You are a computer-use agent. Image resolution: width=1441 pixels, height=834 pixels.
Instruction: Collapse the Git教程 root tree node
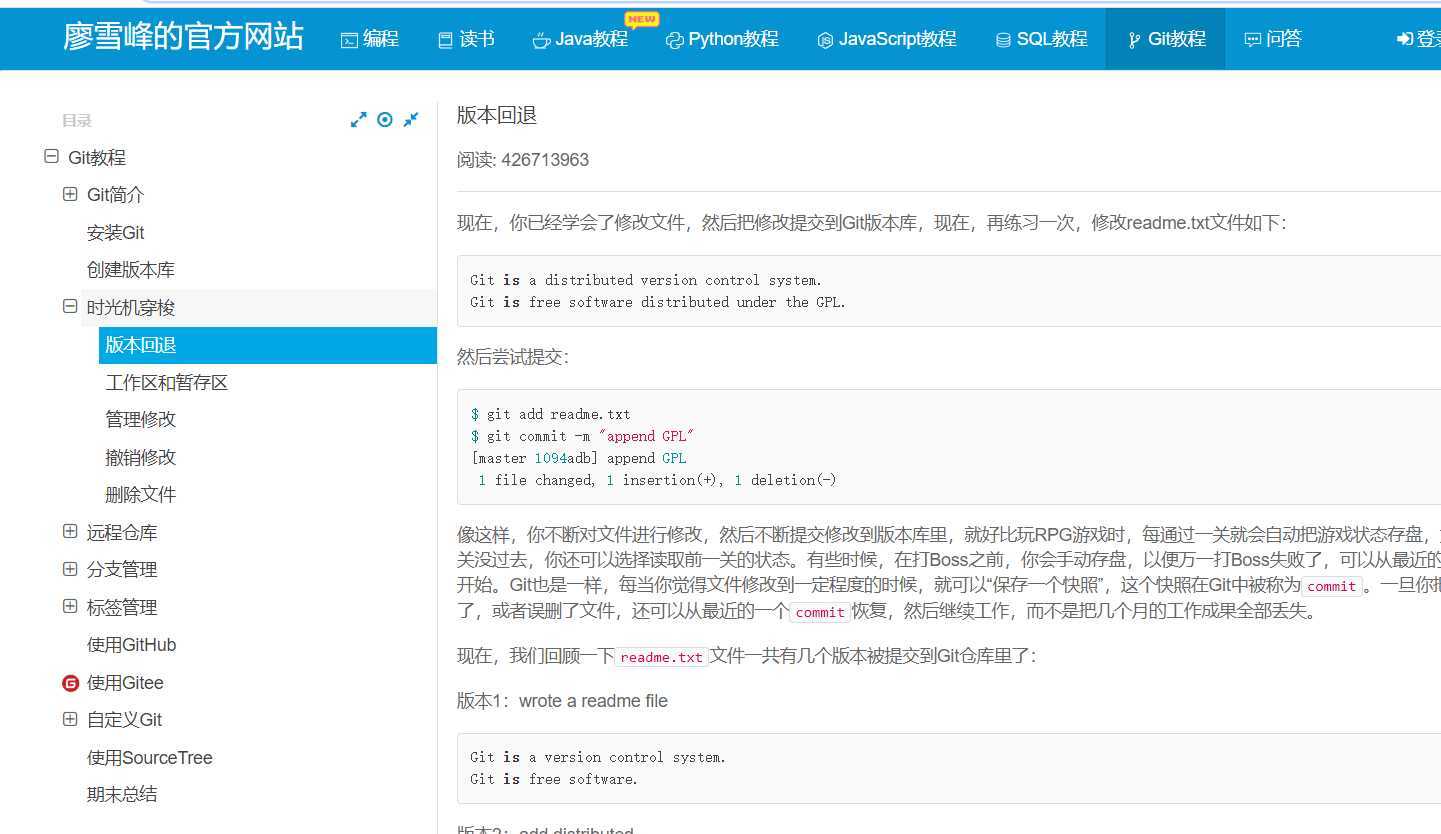tap(51, 157)
